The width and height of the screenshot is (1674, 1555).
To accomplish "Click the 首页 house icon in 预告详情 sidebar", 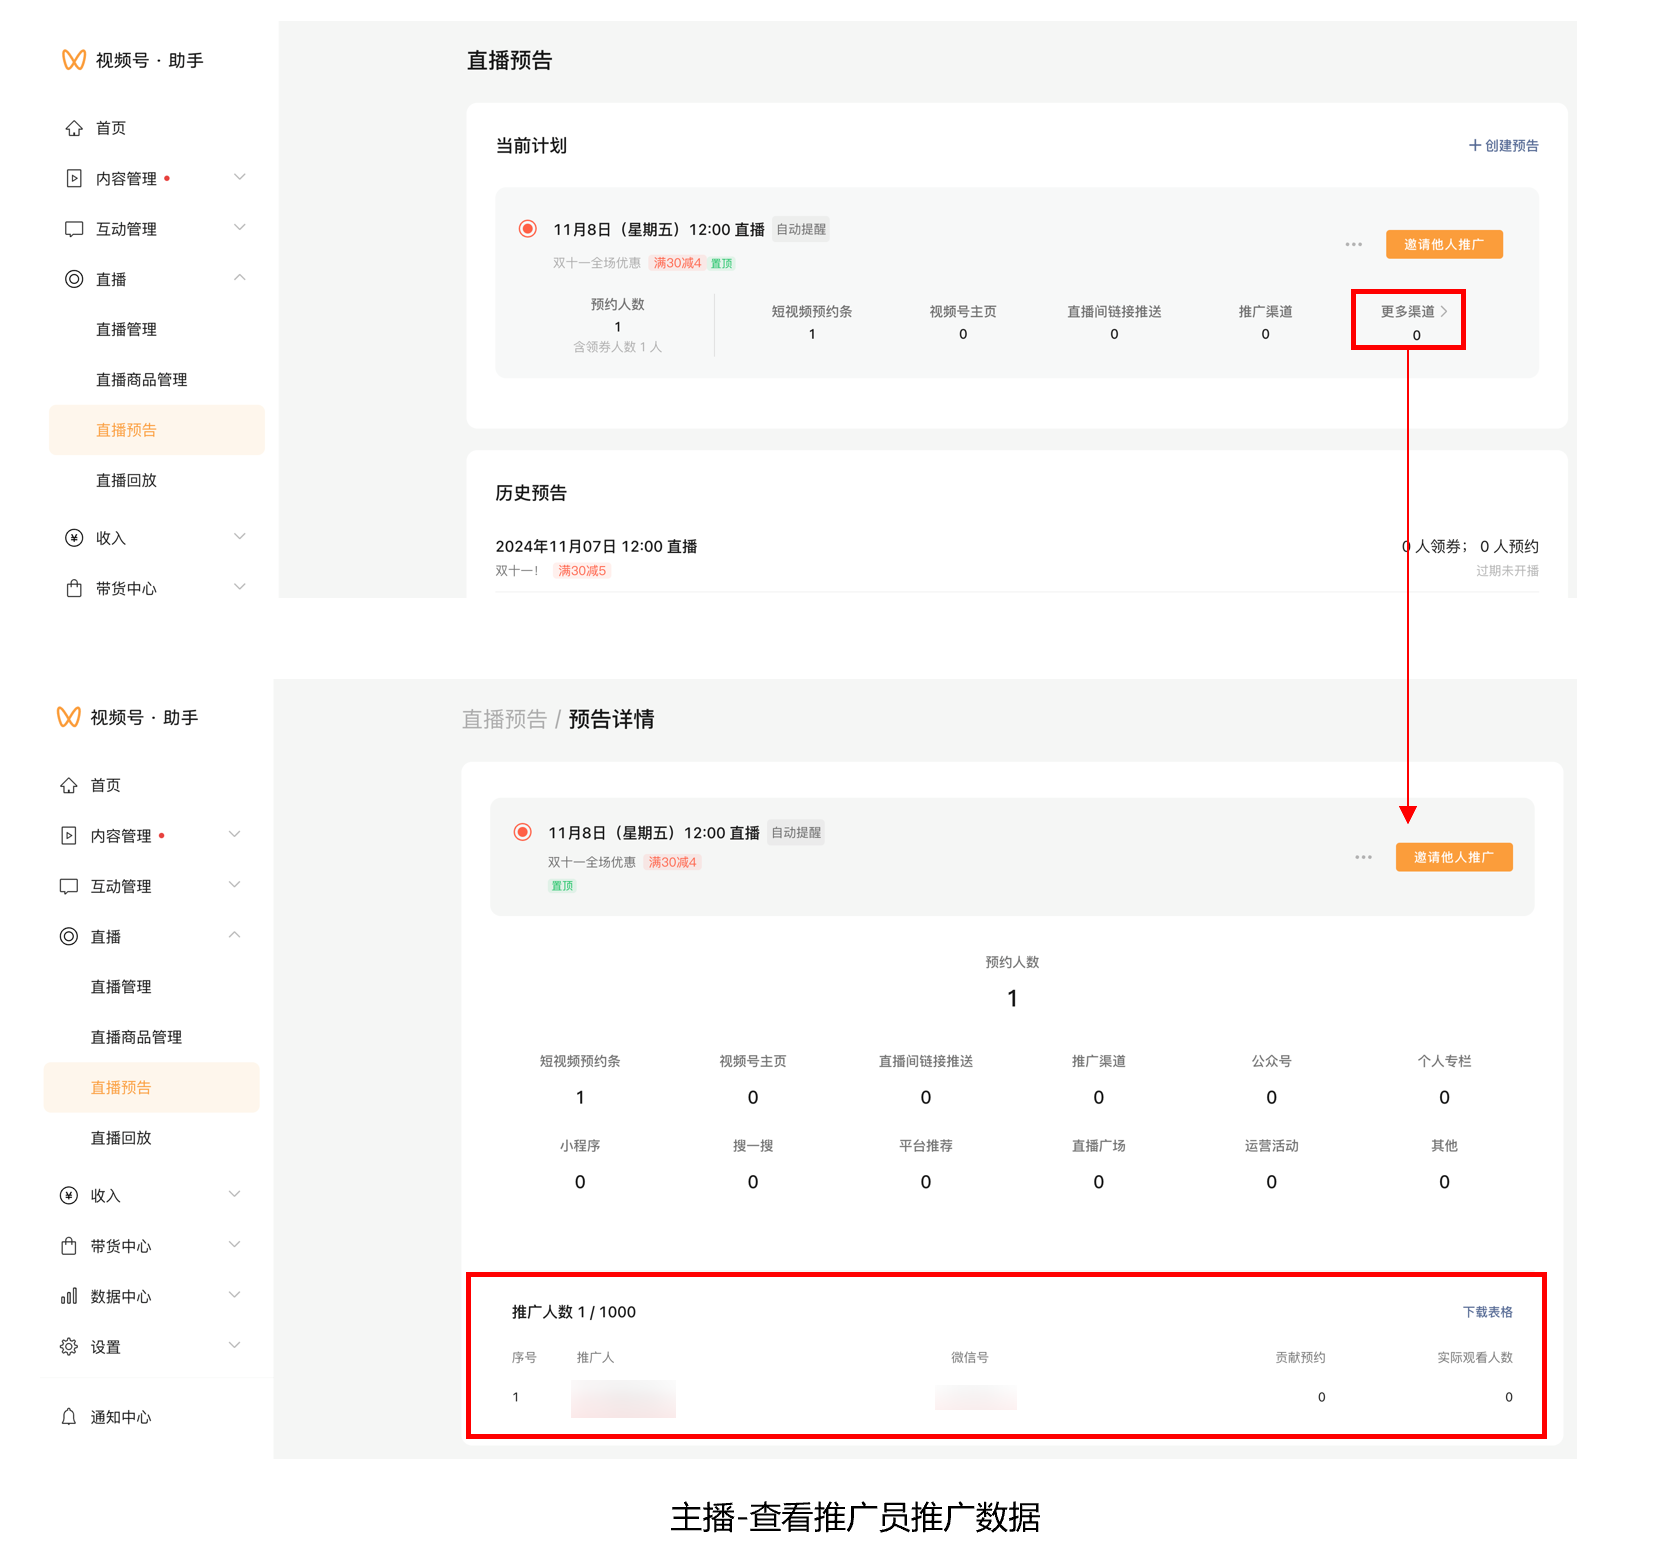I will pos(68,786).
